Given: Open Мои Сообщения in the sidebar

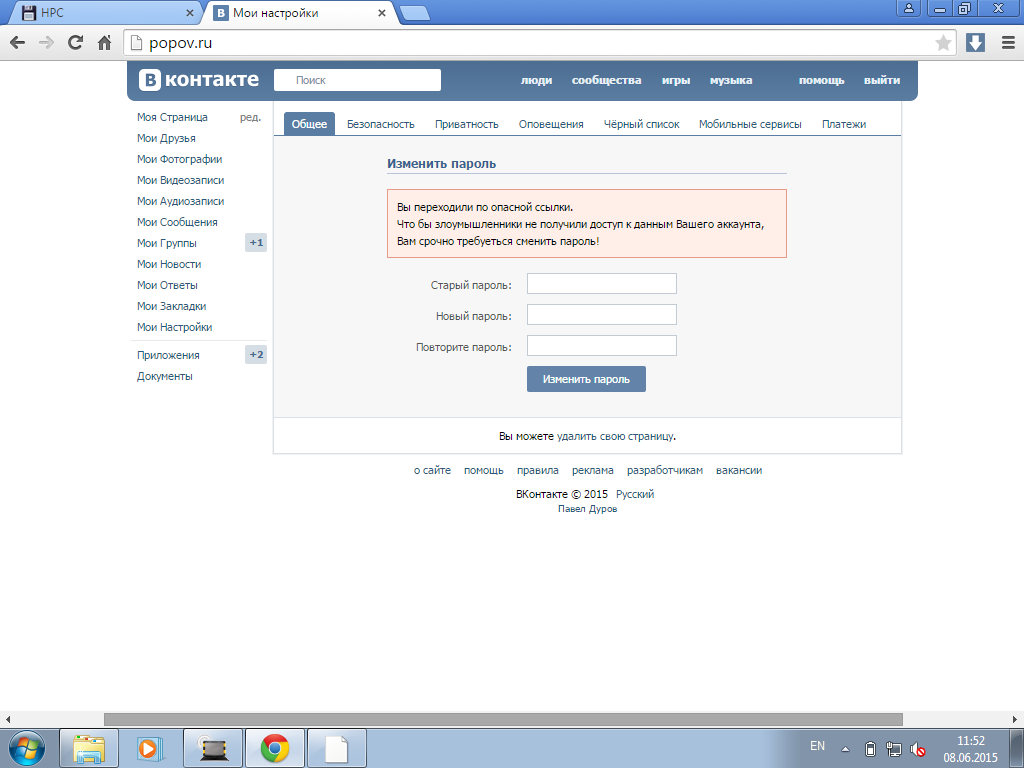Looking at the screenshot, I should pyautogui.click(x=177, y=222).
